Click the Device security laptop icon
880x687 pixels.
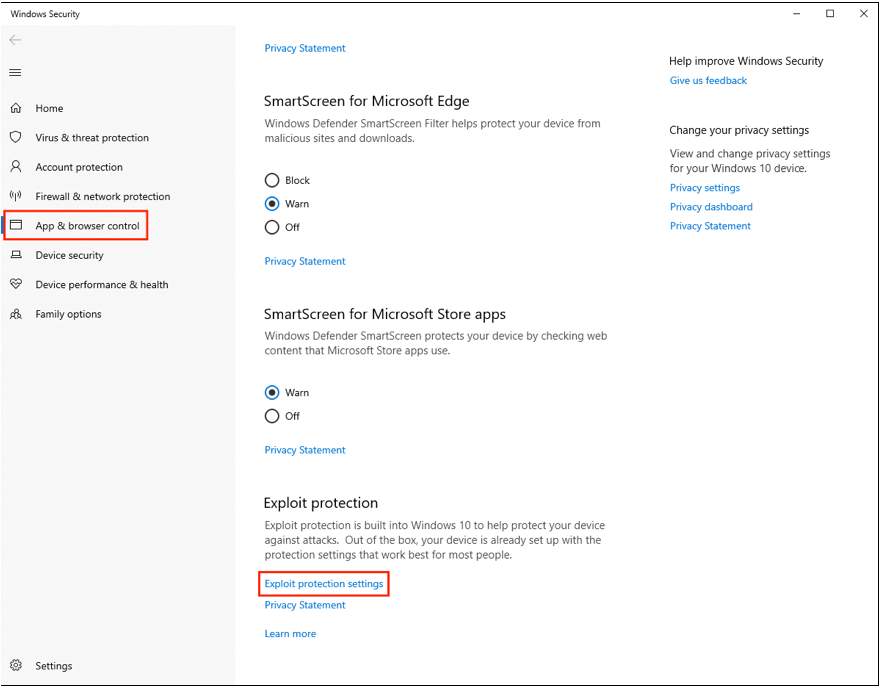click(x=16, y=255)
